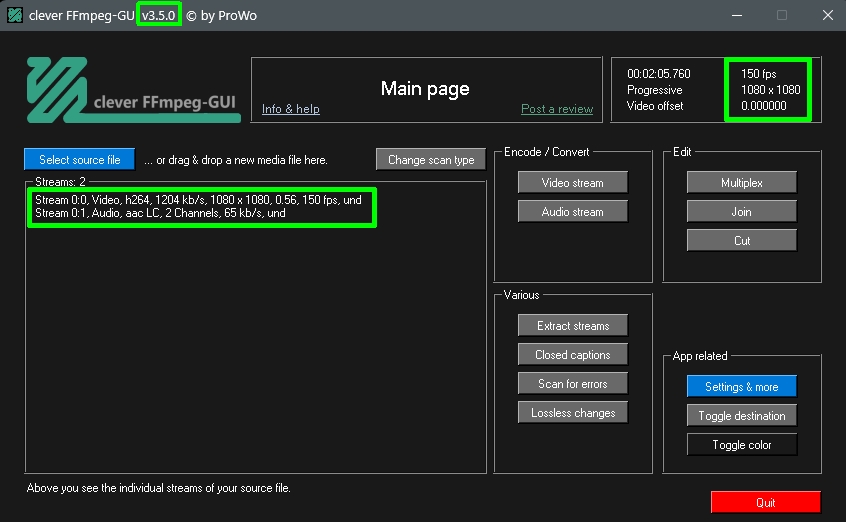Click the 00:02:05.760 duration value
This screenshot has height=522, width=846.
(658, 73)
